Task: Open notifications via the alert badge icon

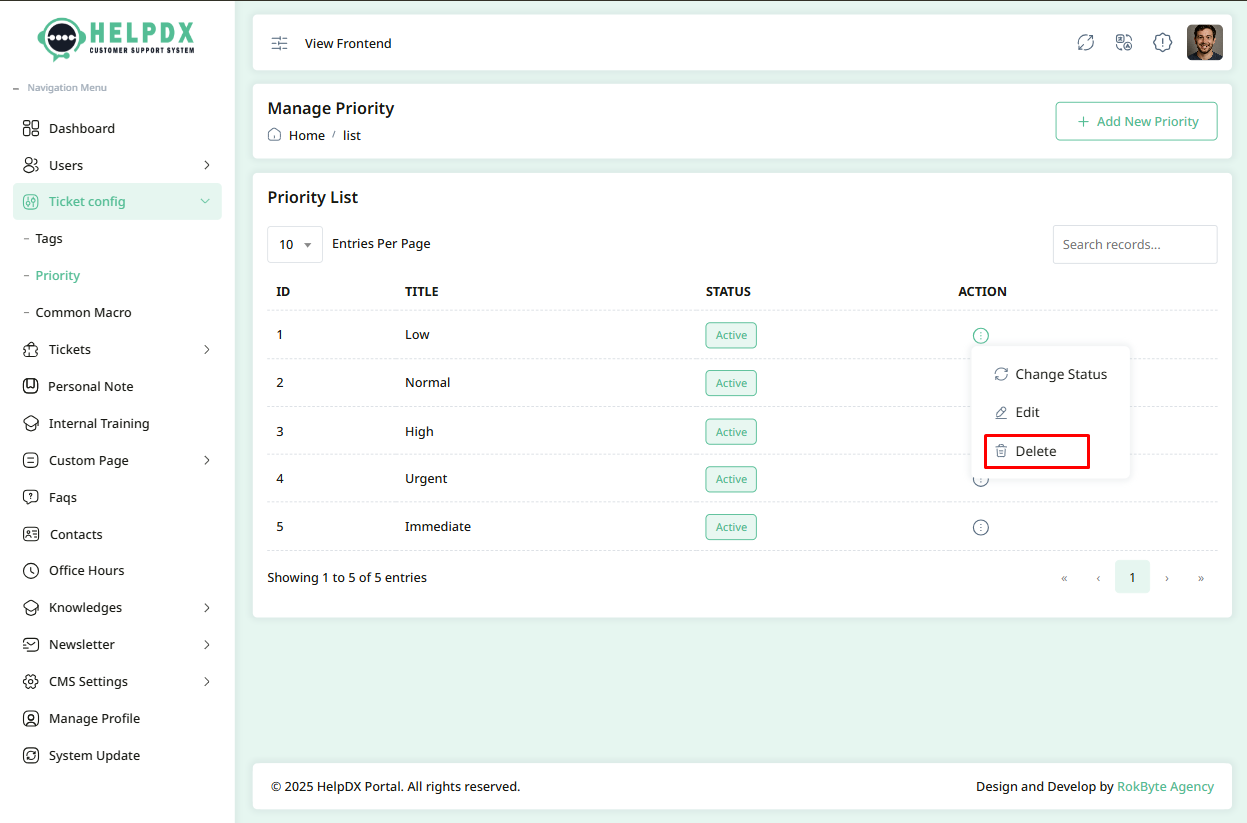Action: click(1161, 42)
